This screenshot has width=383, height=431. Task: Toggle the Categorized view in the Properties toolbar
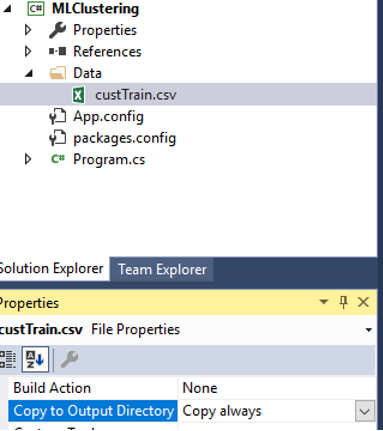point(8,359)
